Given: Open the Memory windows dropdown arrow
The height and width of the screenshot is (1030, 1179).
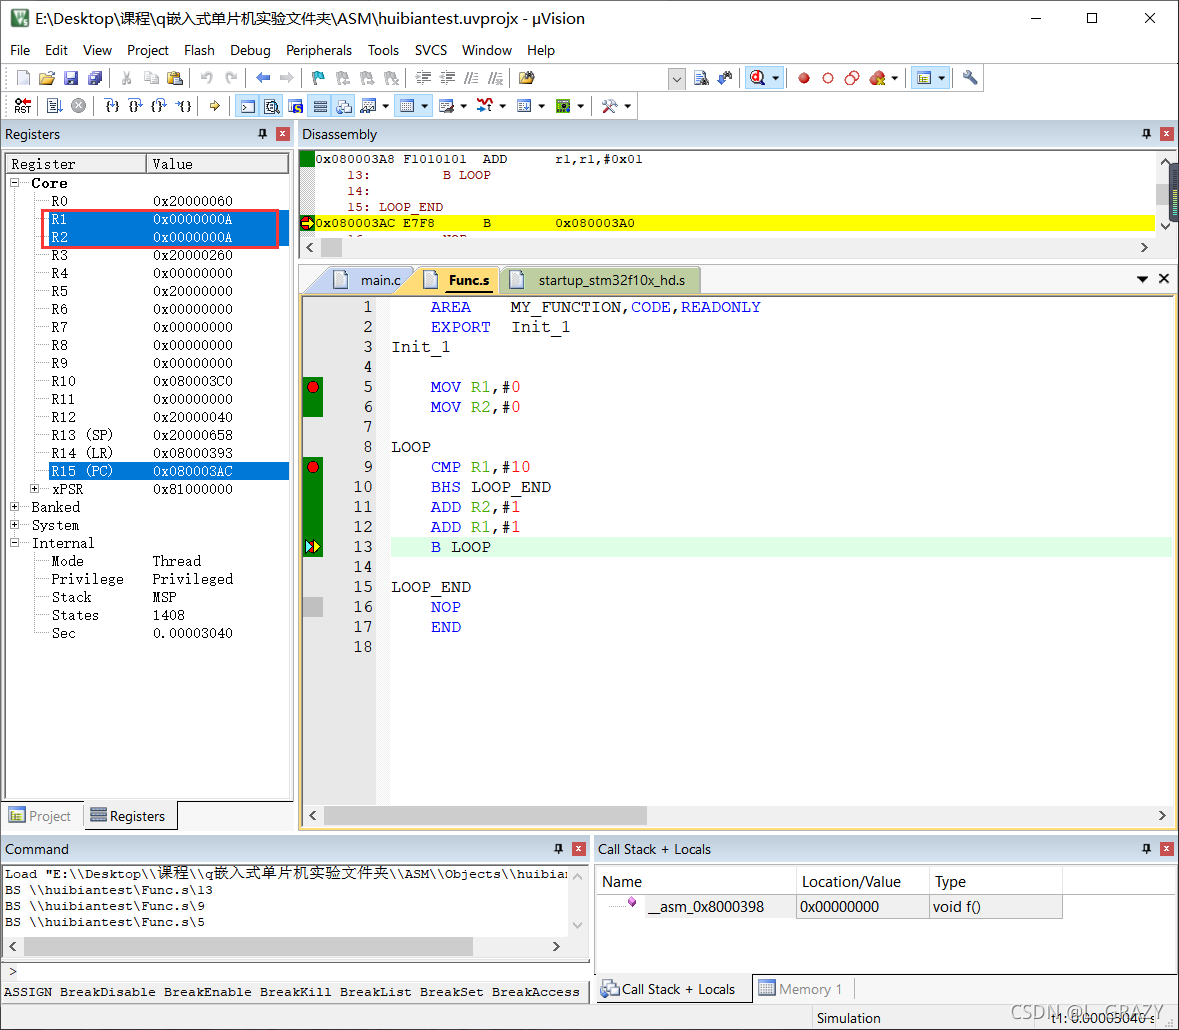Looking at the screenshot, I should coord(425,106).
